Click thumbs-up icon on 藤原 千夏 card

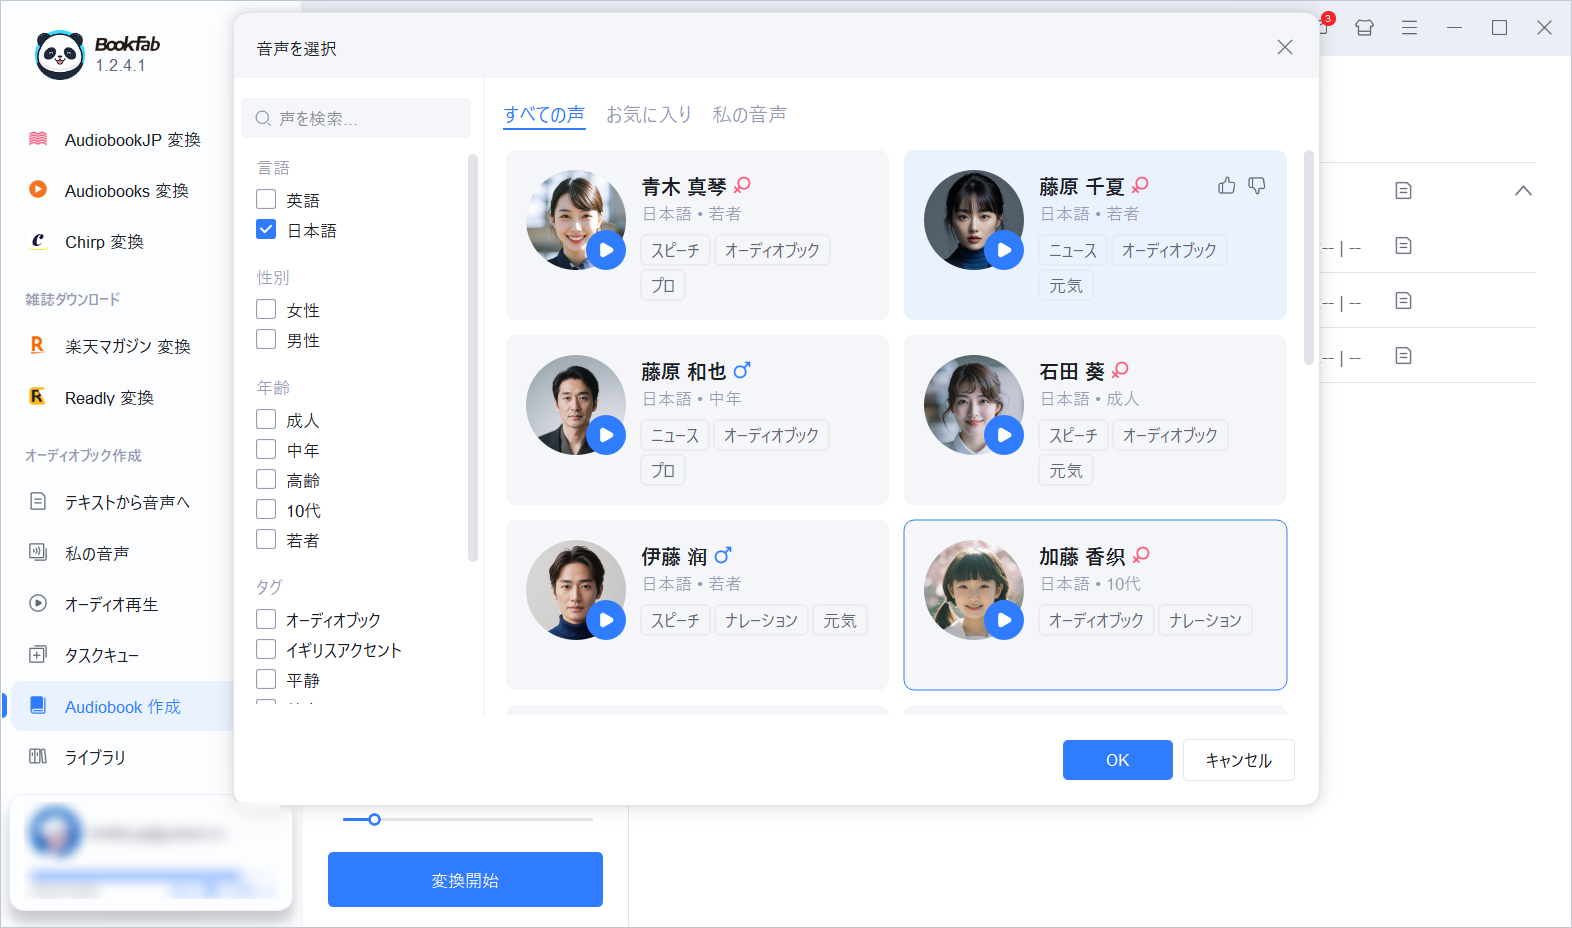(x=1227, y=185)
